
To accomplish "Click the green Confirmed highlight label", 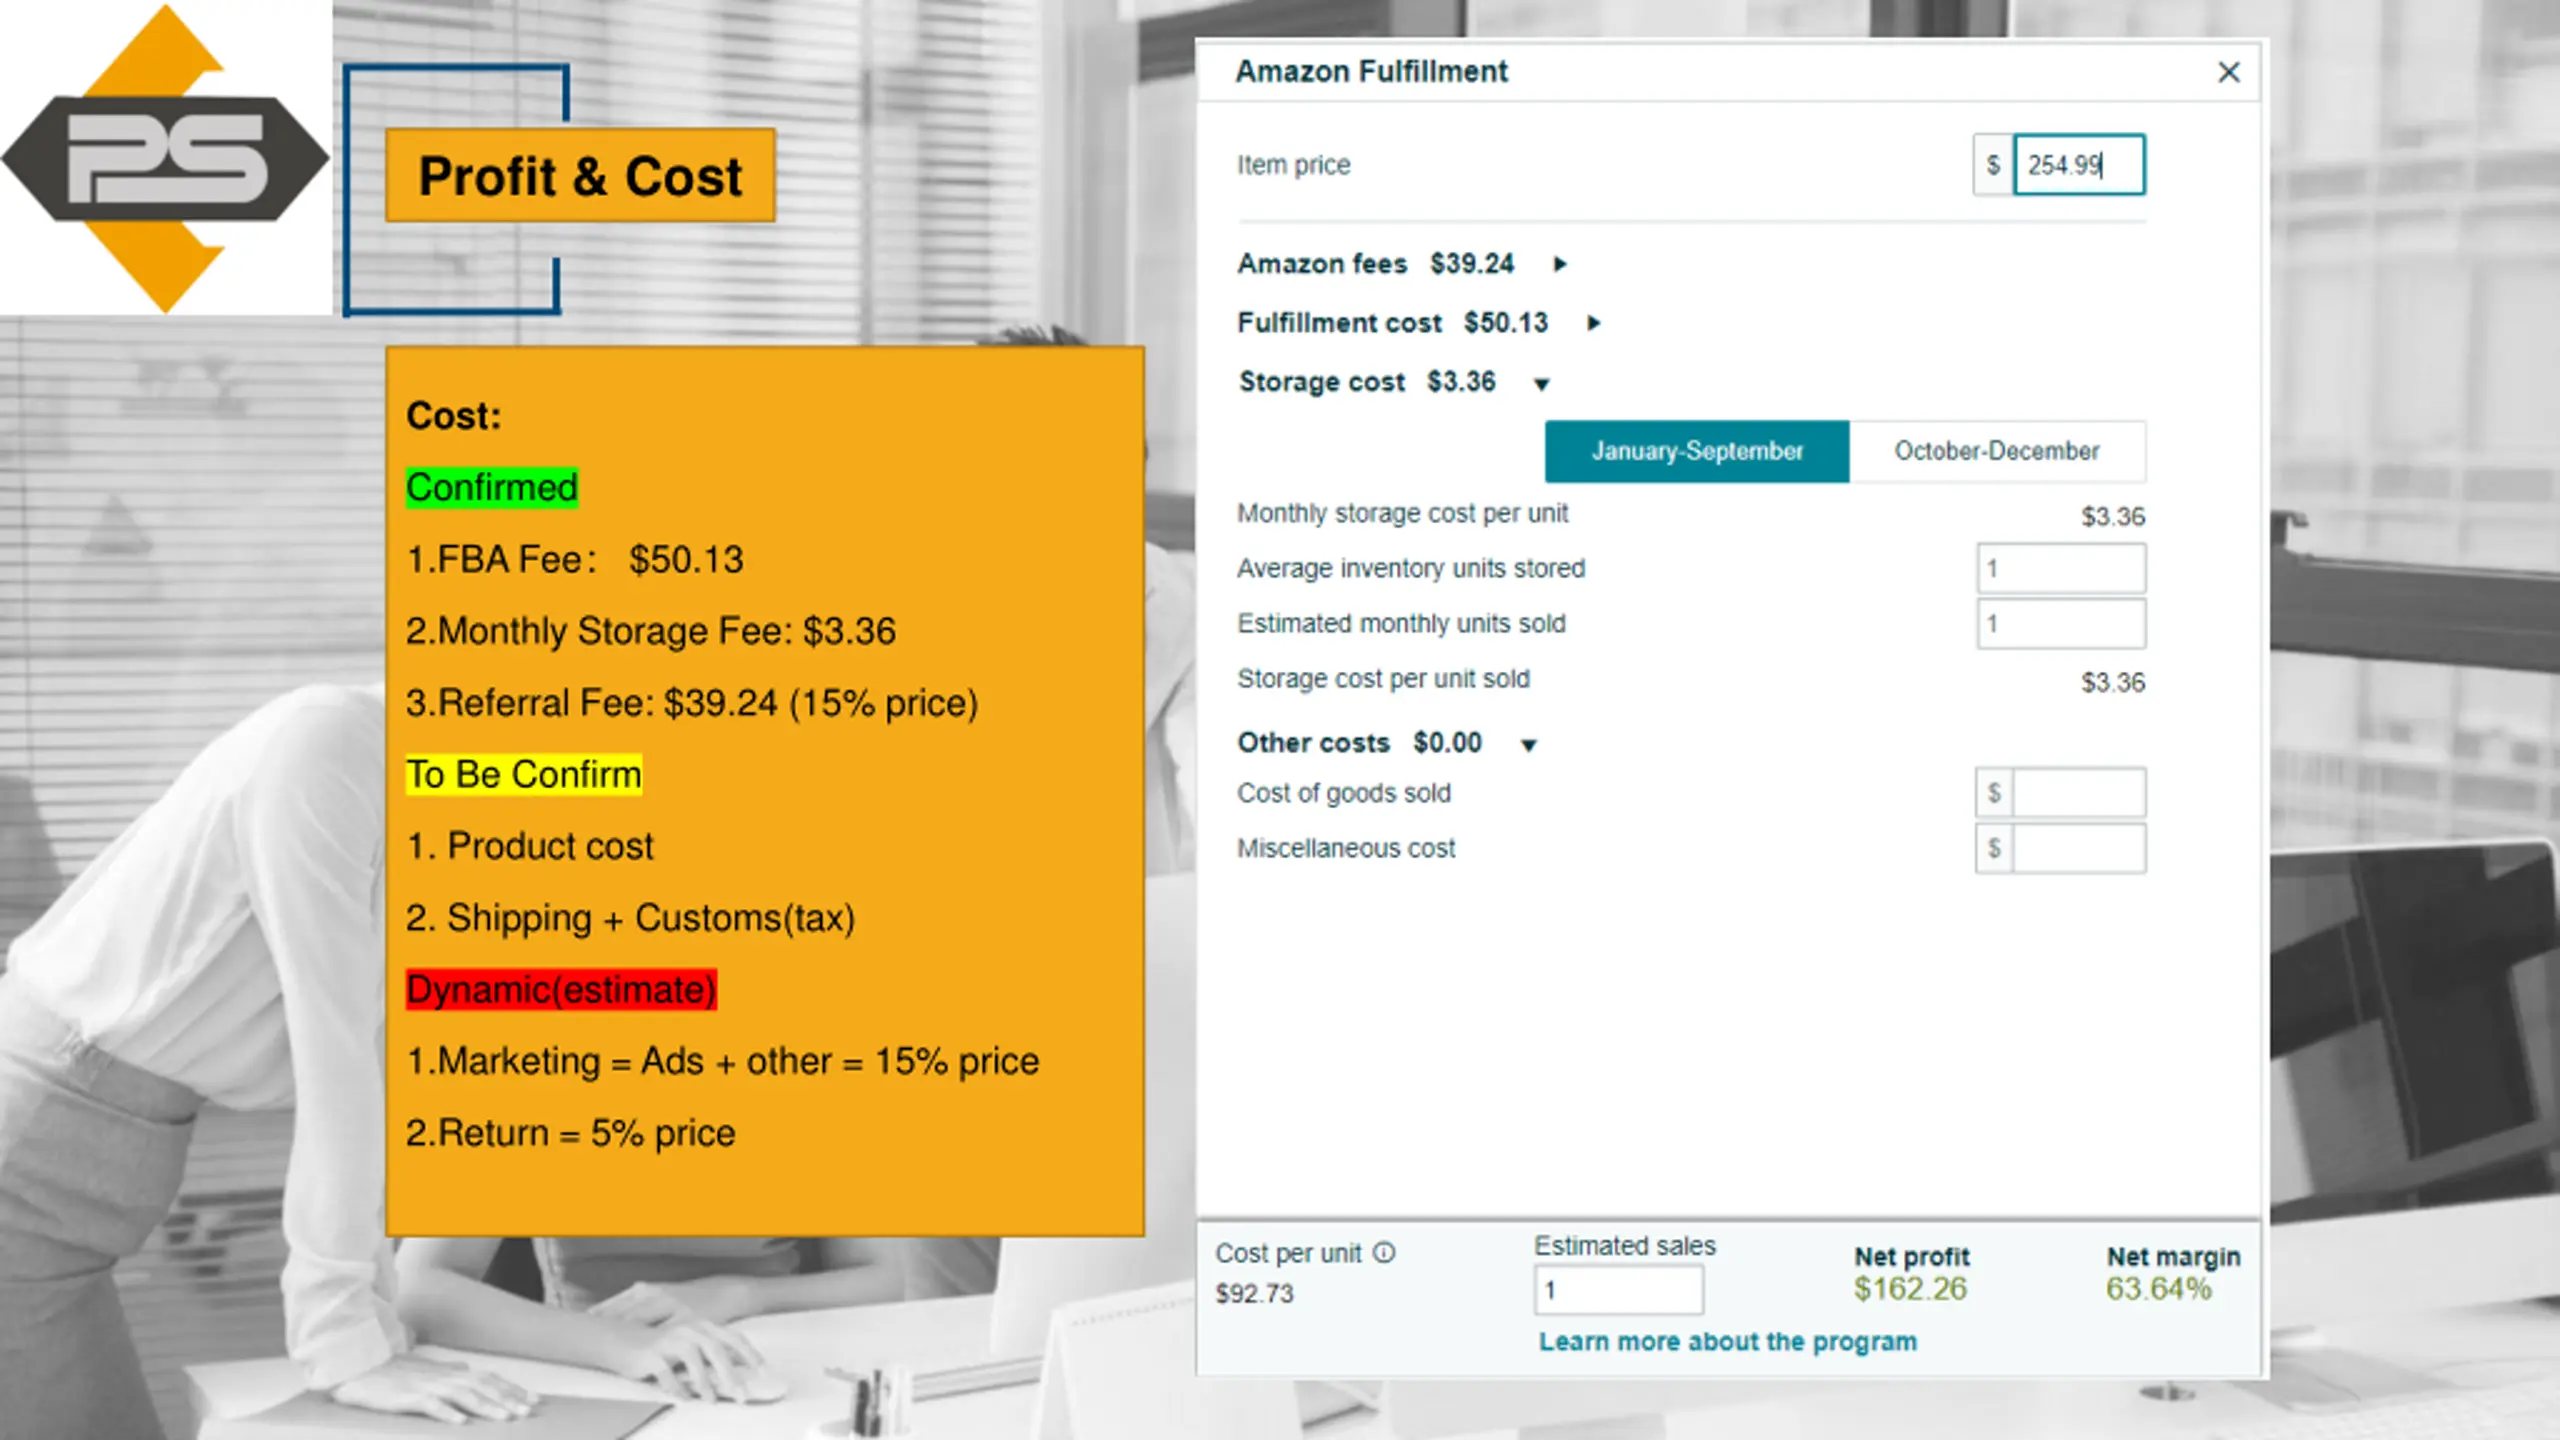I will tap(492, 488).
